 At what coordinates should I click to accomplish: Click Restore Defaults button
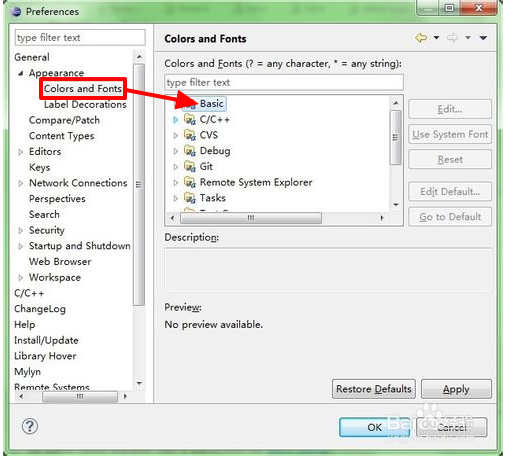[x=374, y=389]
